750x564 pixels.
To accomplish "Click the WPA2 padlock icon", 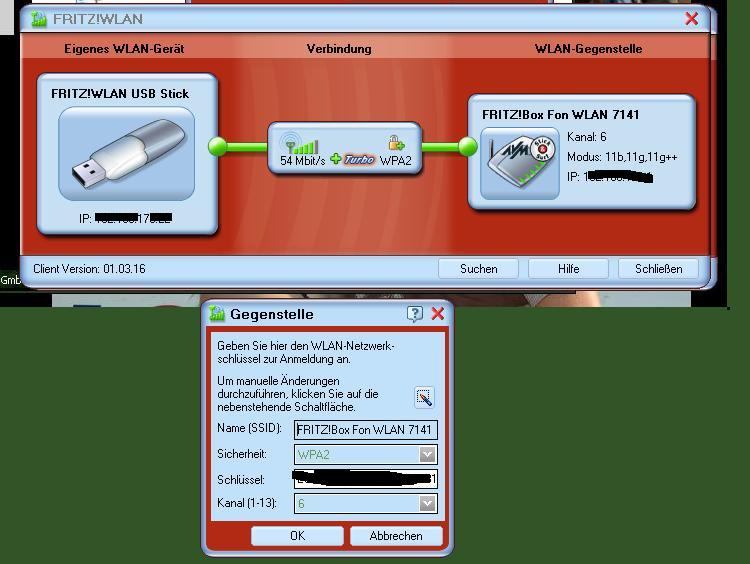I will pyautogui.click(x=396, y=143).
